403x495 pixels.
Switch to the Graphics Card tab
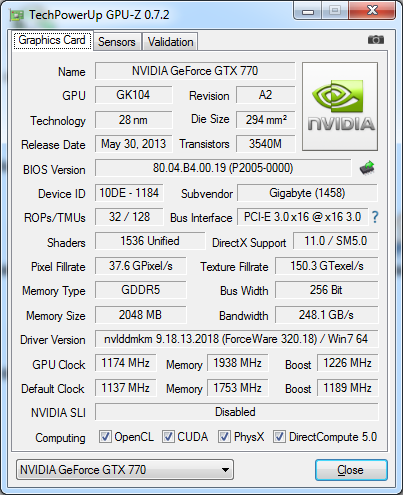point(52,41)
